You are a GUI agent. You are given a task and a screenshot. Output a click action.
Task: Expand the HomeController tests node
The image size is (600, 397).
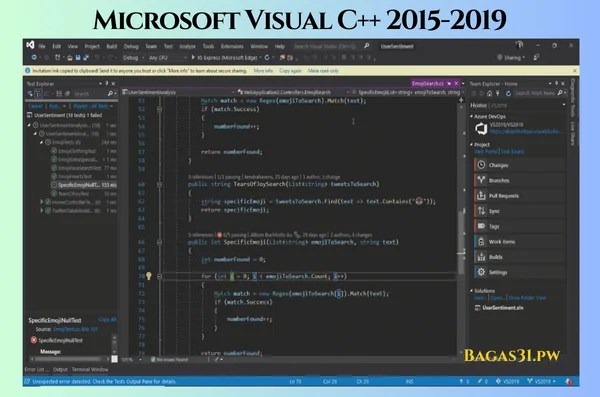(42, 201)
